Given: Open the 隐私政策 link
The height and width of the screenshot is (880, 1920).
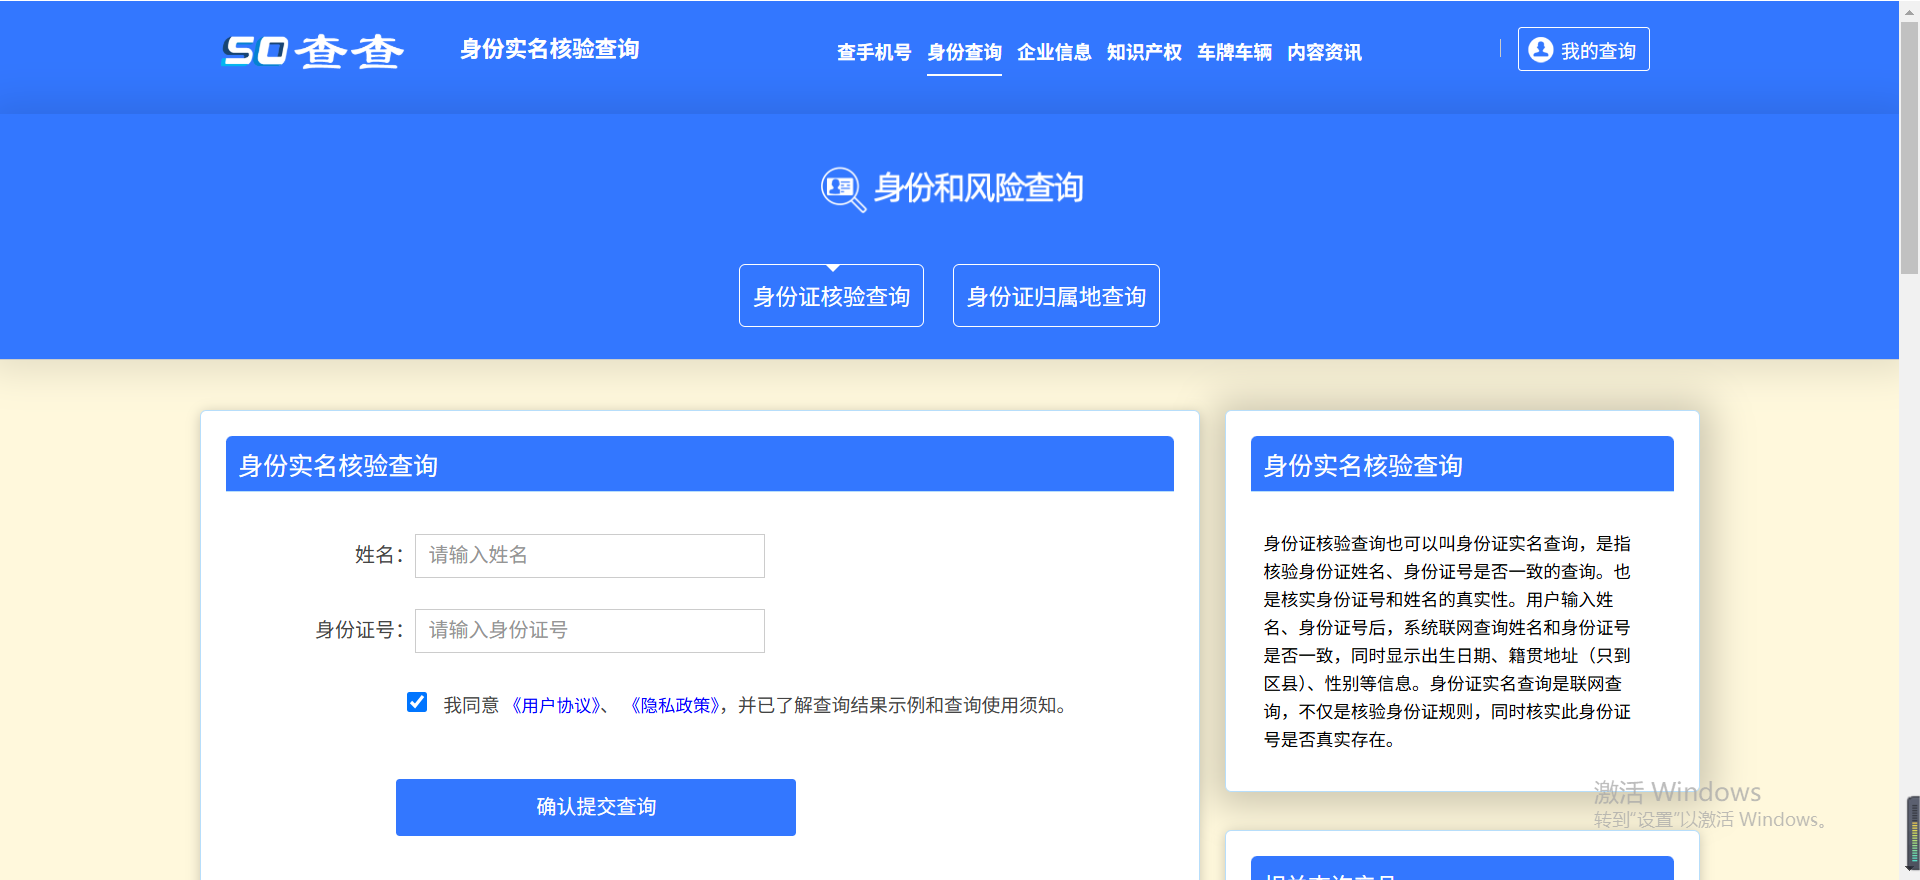Looking at the screenshot, I should pos(675,706).
